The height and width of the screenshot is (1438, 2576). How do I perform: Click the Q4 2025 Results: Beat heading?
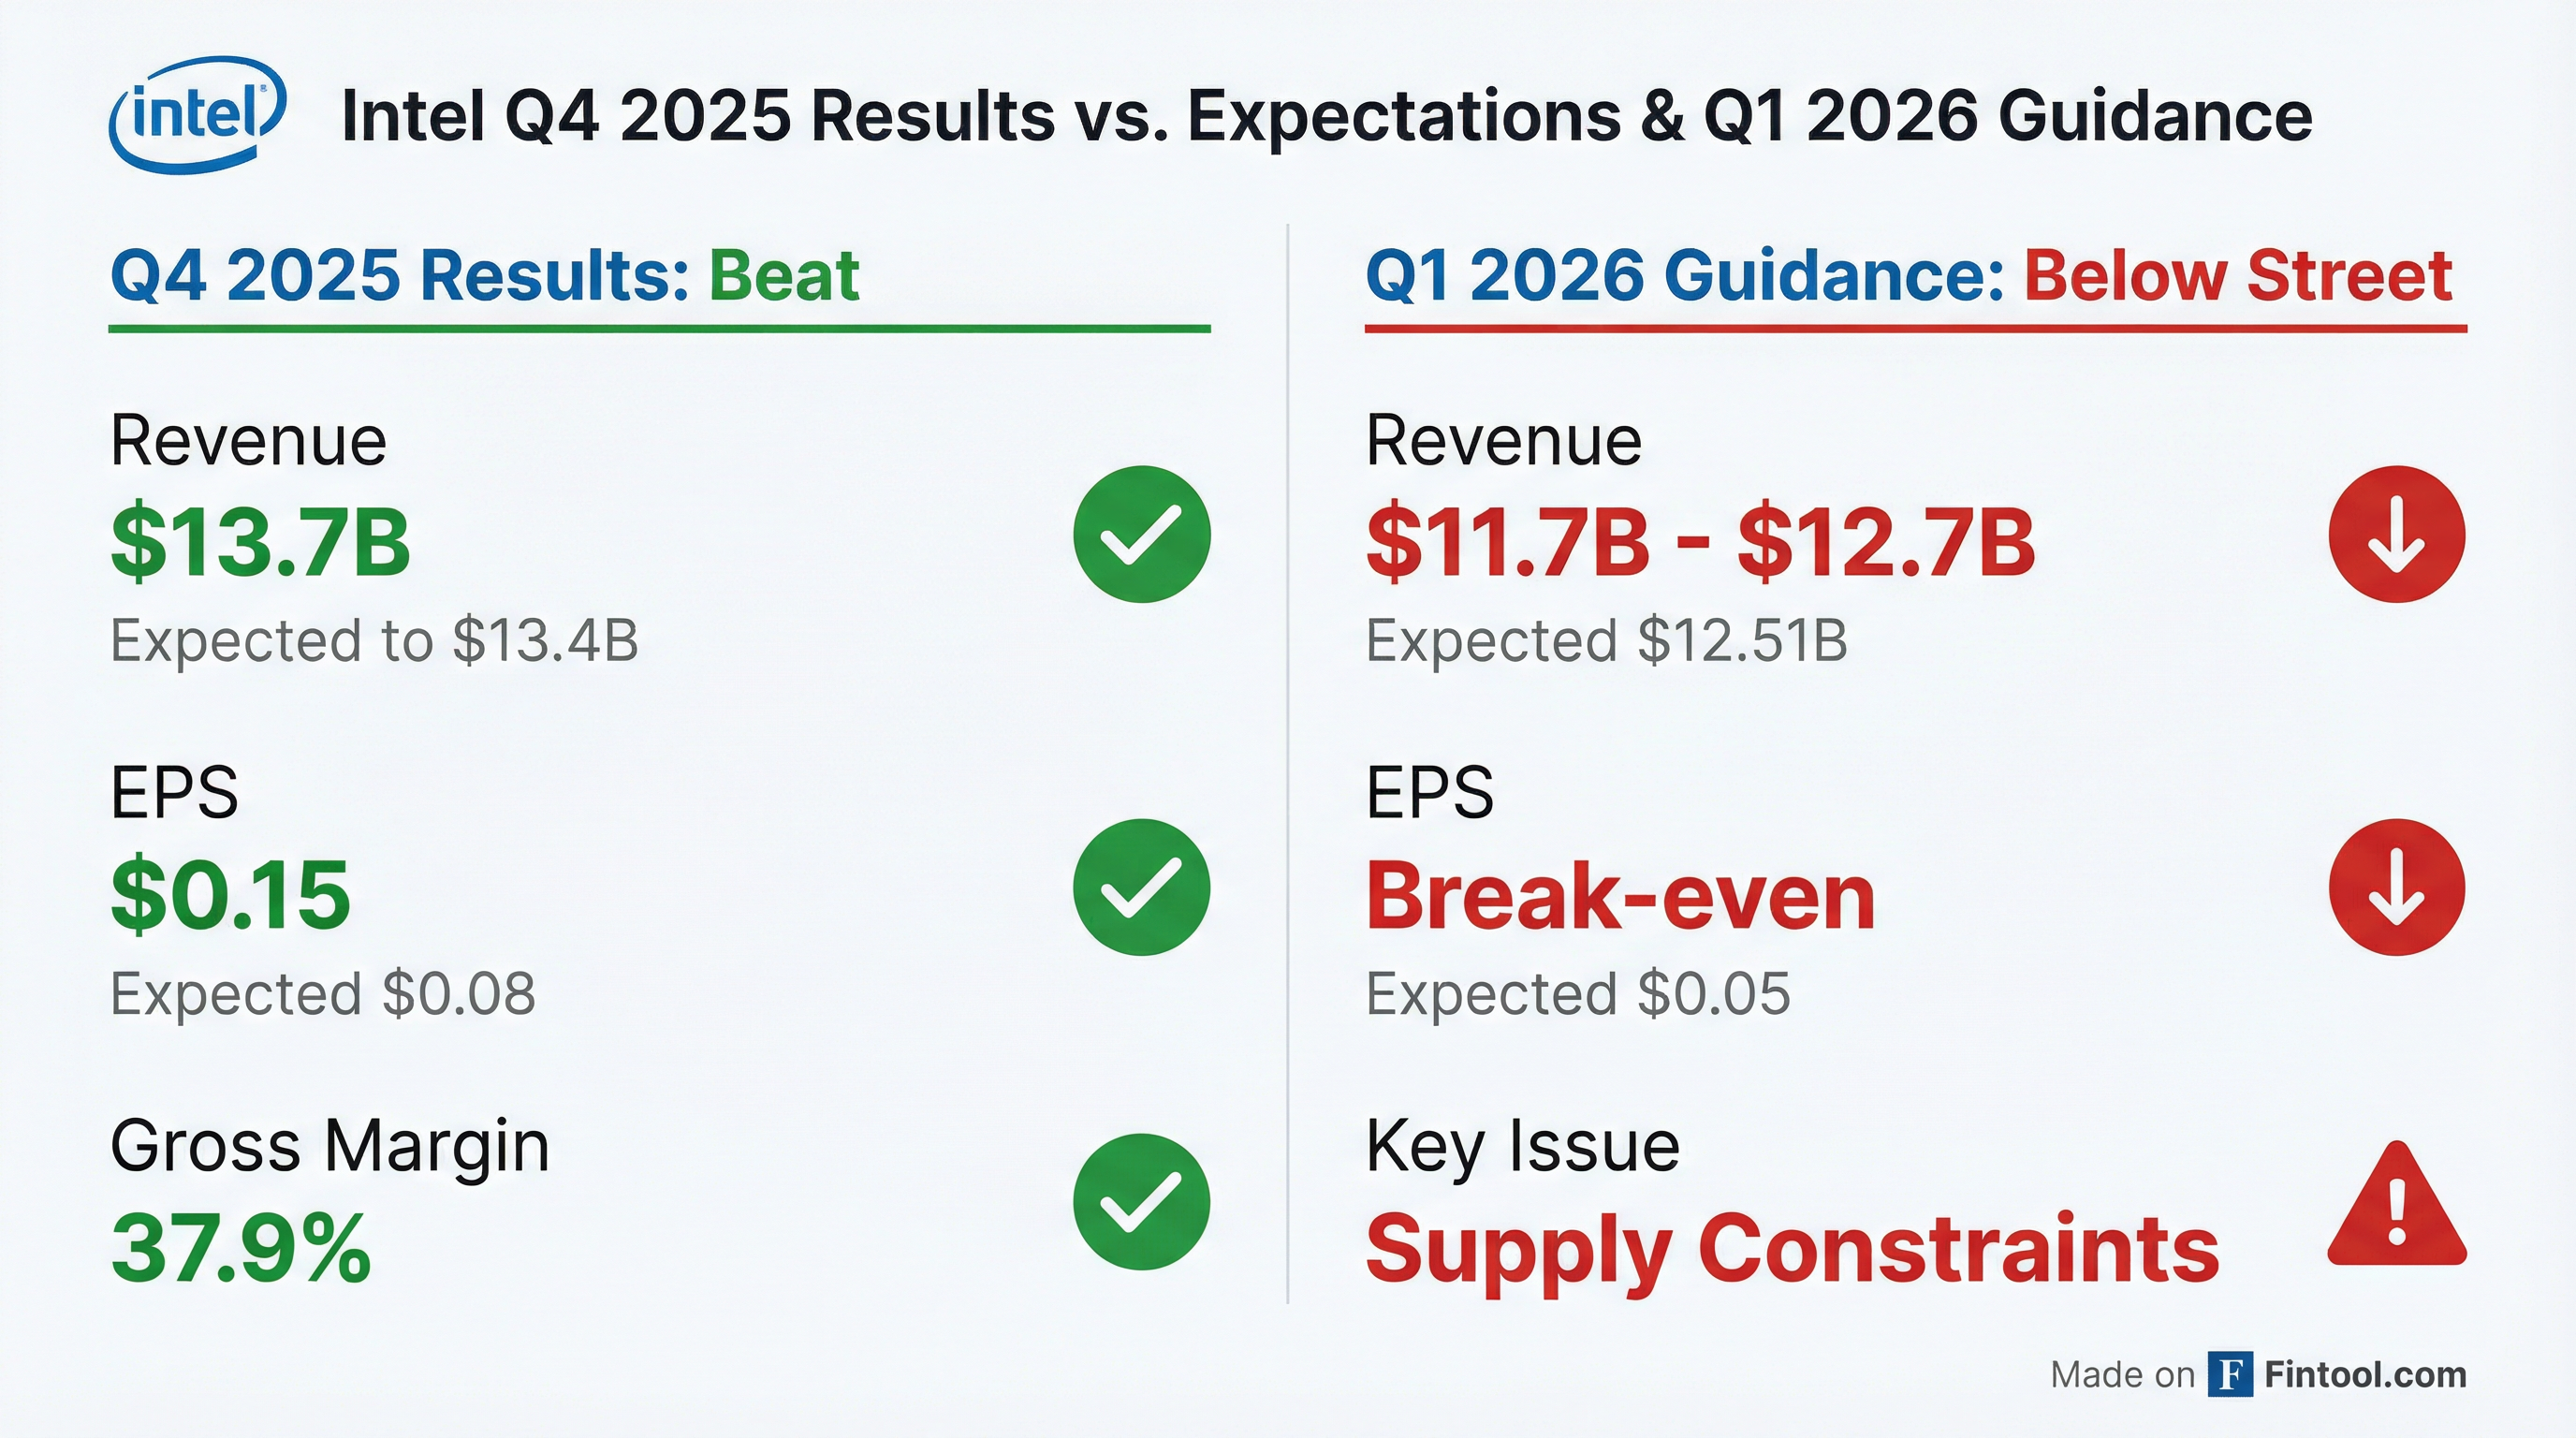[485, 275]
